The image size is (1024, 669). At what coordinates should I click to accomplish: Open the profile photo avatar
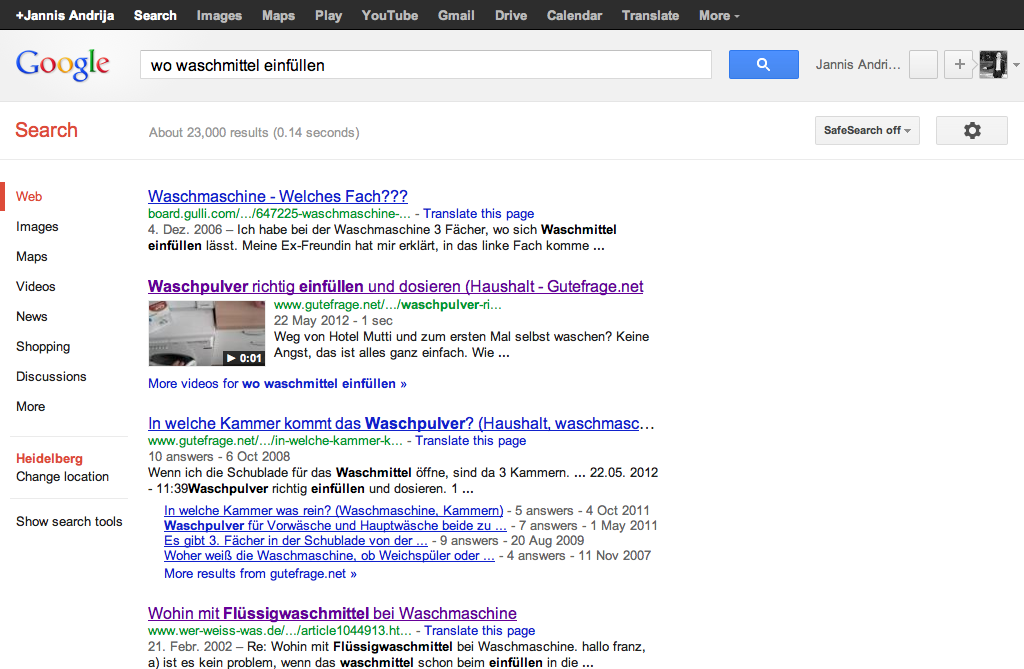point(993,65)
